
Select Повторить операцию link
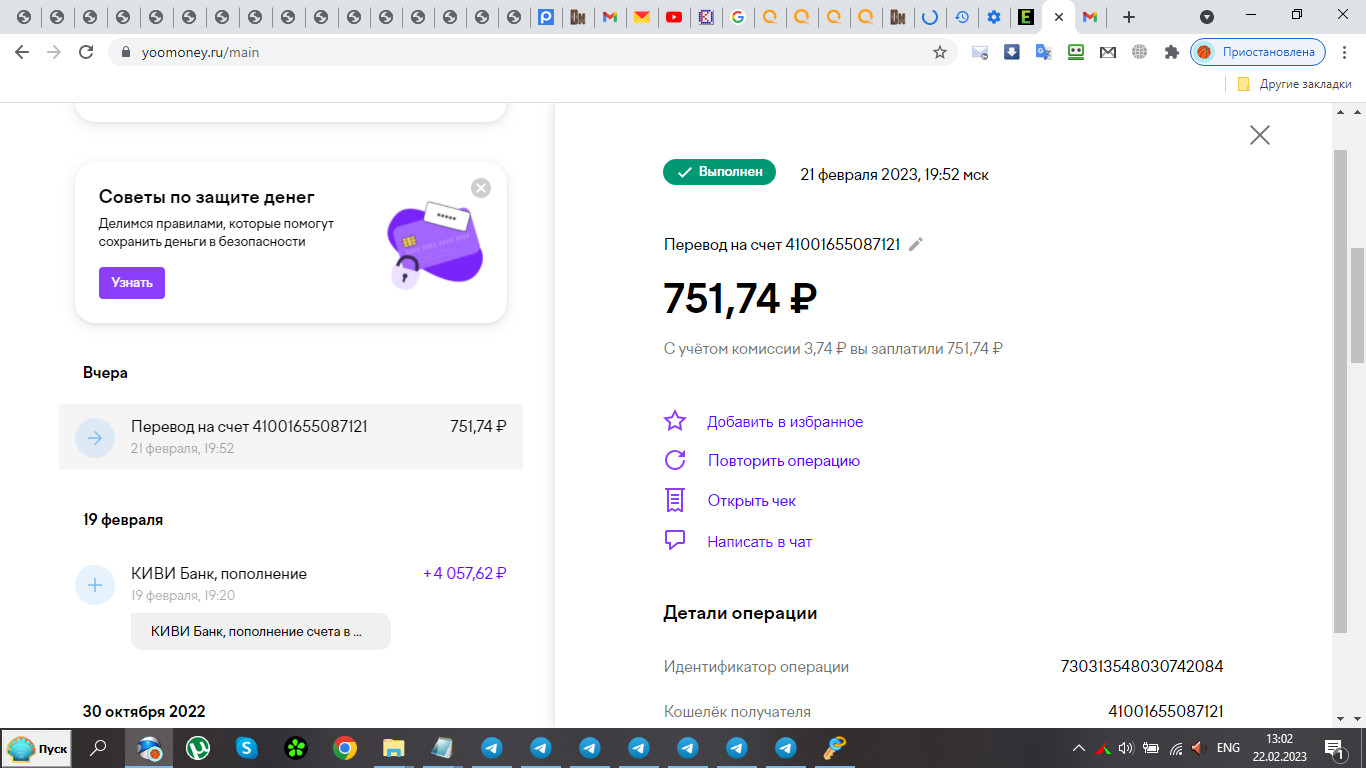[x=784, y=461]
